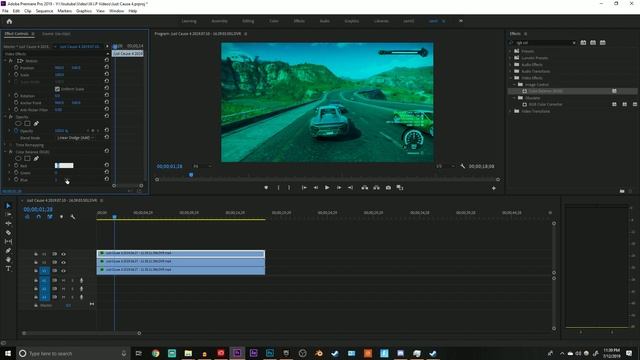
Task: Filter effects by Accelerated Effects badge
Action: (x=583, y=42)
